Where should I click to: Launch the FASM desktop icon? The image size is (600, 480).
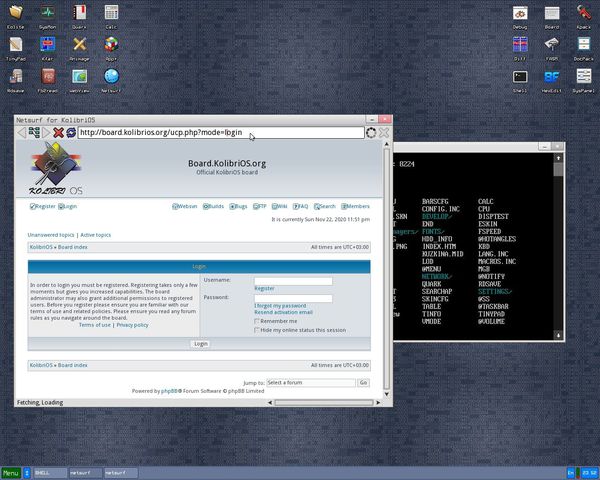(552, 45)
